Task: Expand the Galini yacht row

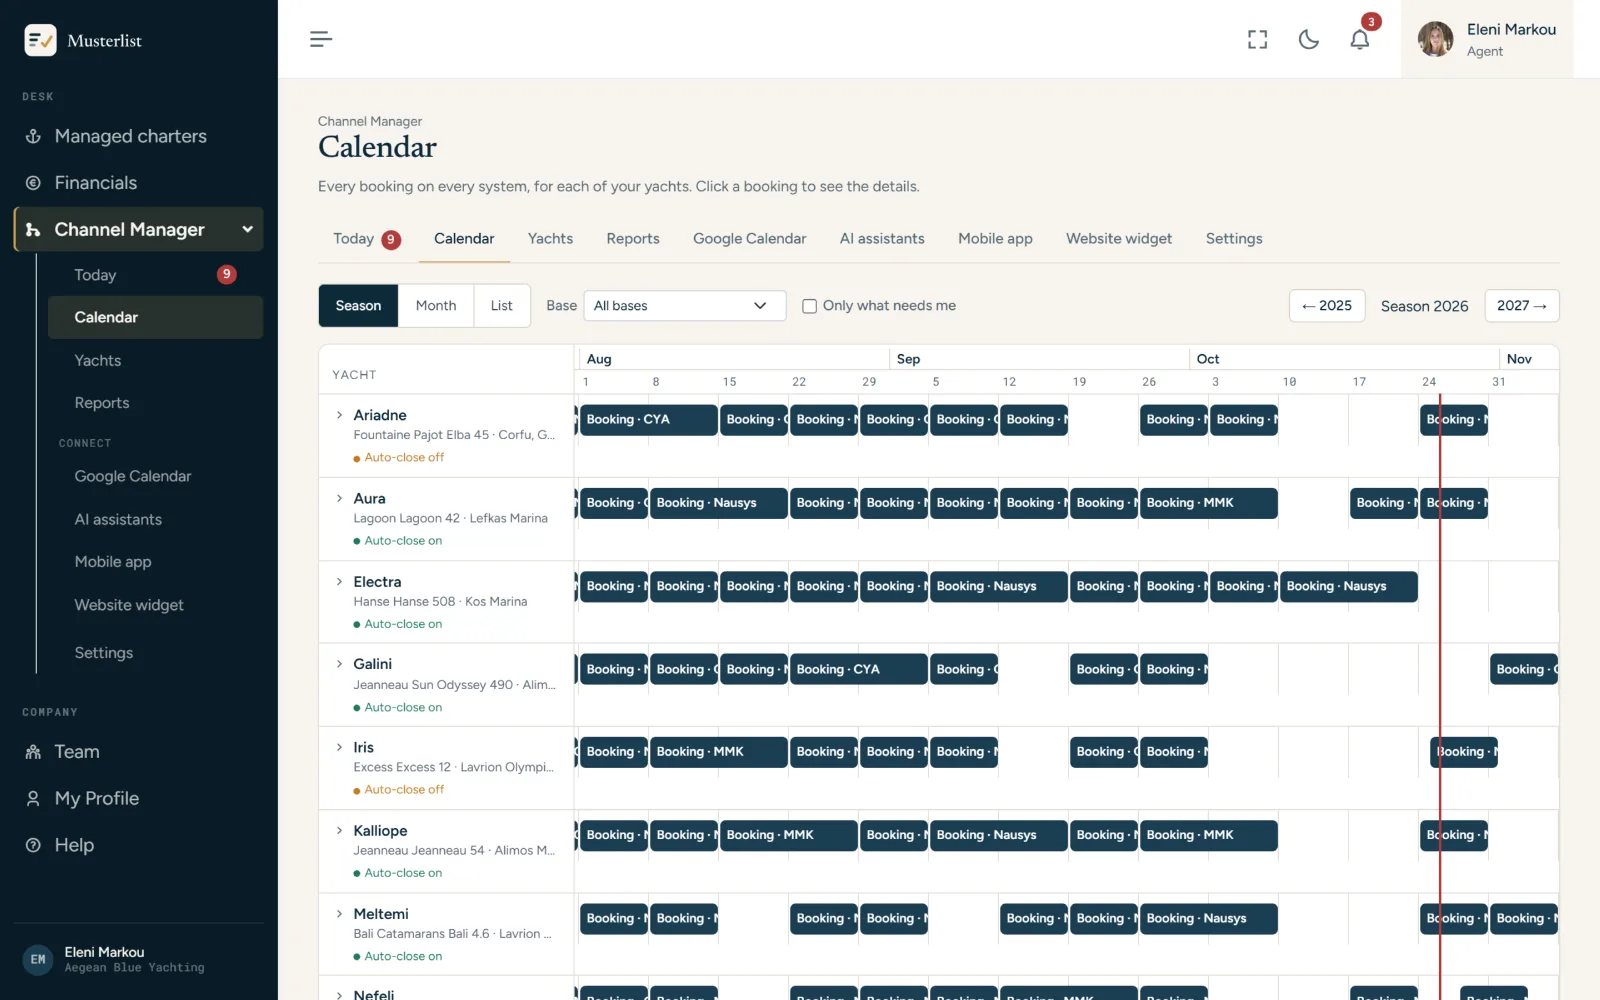Action: point(339,664)
